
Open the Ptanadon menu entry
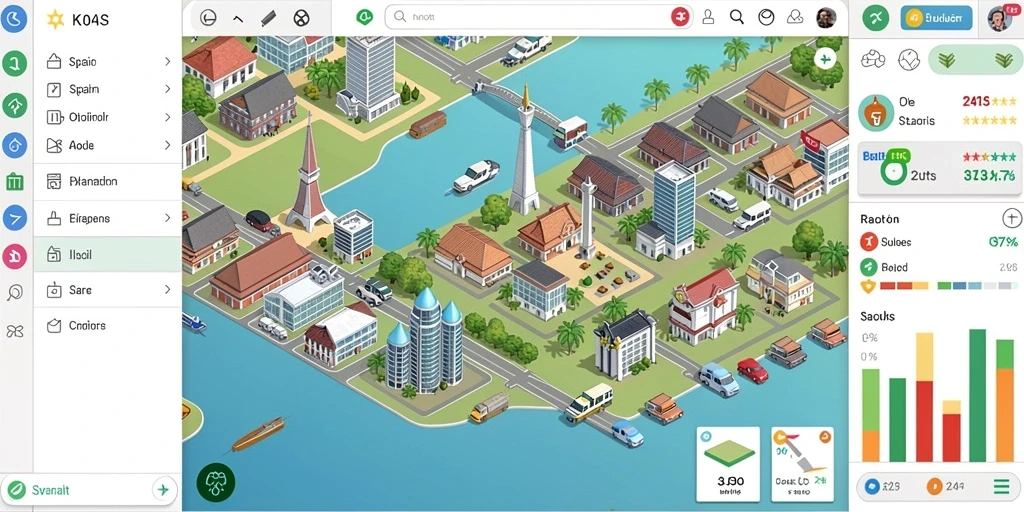pyautogui.click(x=108, y=182)
